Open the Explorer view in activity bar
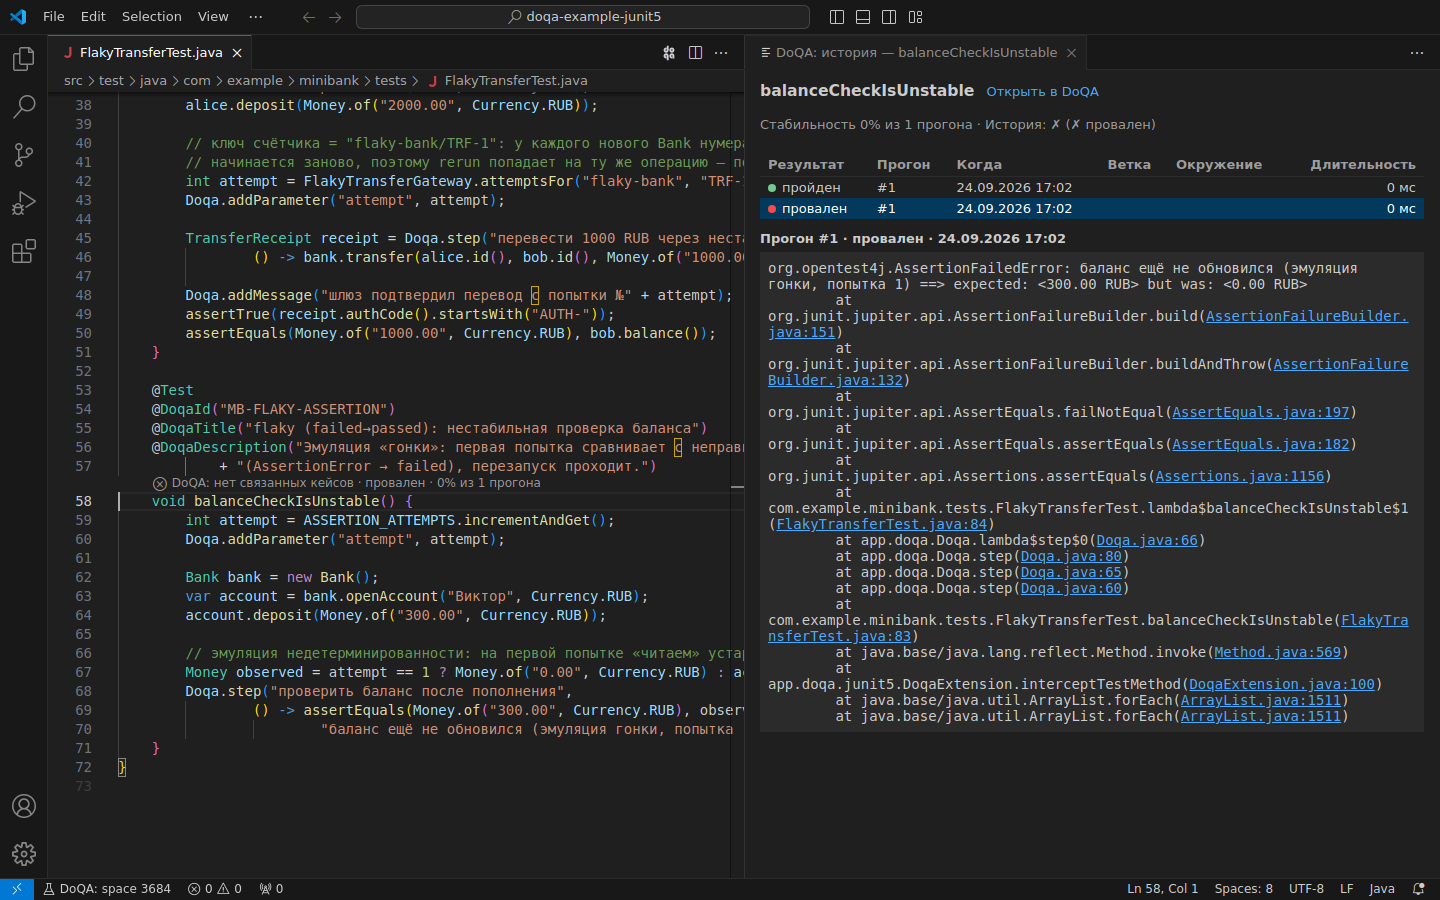1440x900 pixels. click(x=24, y=59)
